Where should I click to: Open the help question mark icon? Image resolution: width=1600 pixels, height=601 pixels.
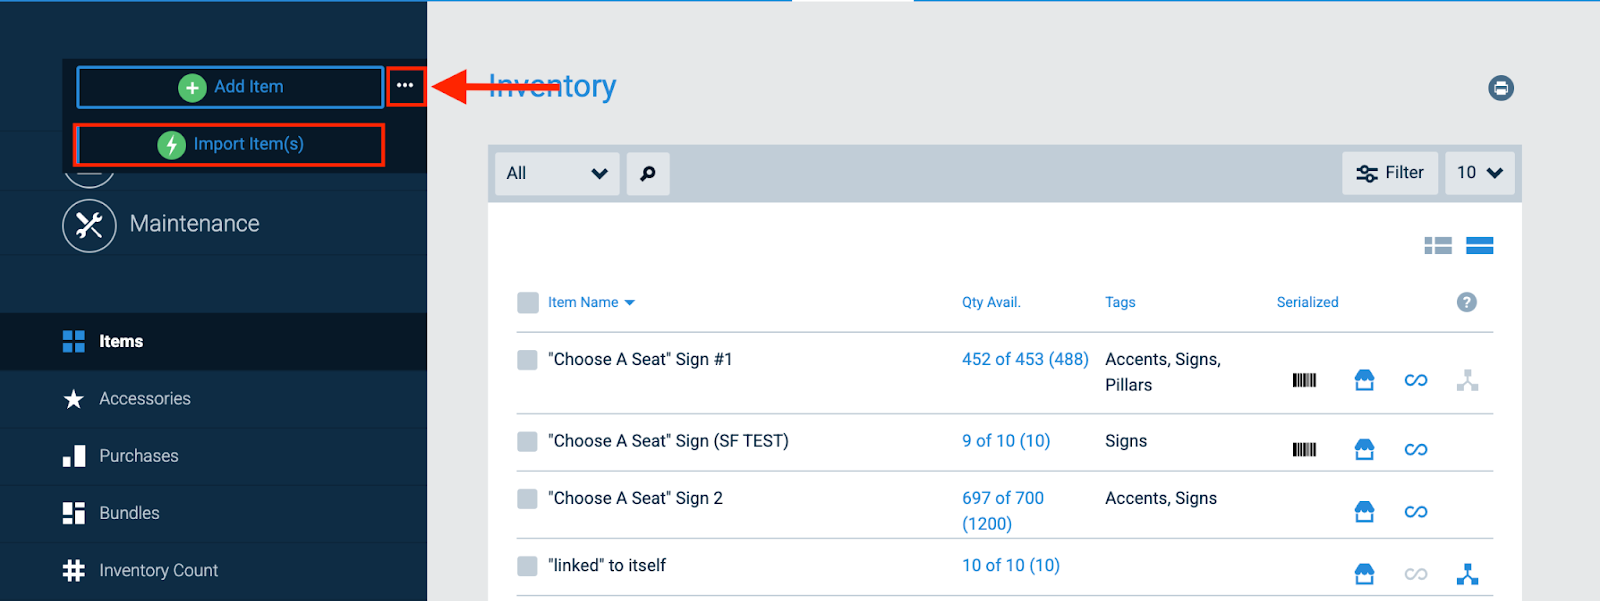point(1466,302)
